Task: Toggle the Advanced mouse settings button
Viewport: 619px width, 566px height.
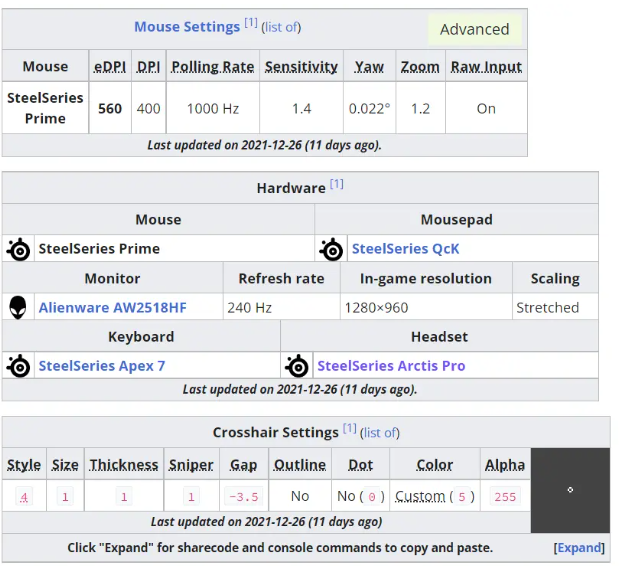Action: coord(475,30)
